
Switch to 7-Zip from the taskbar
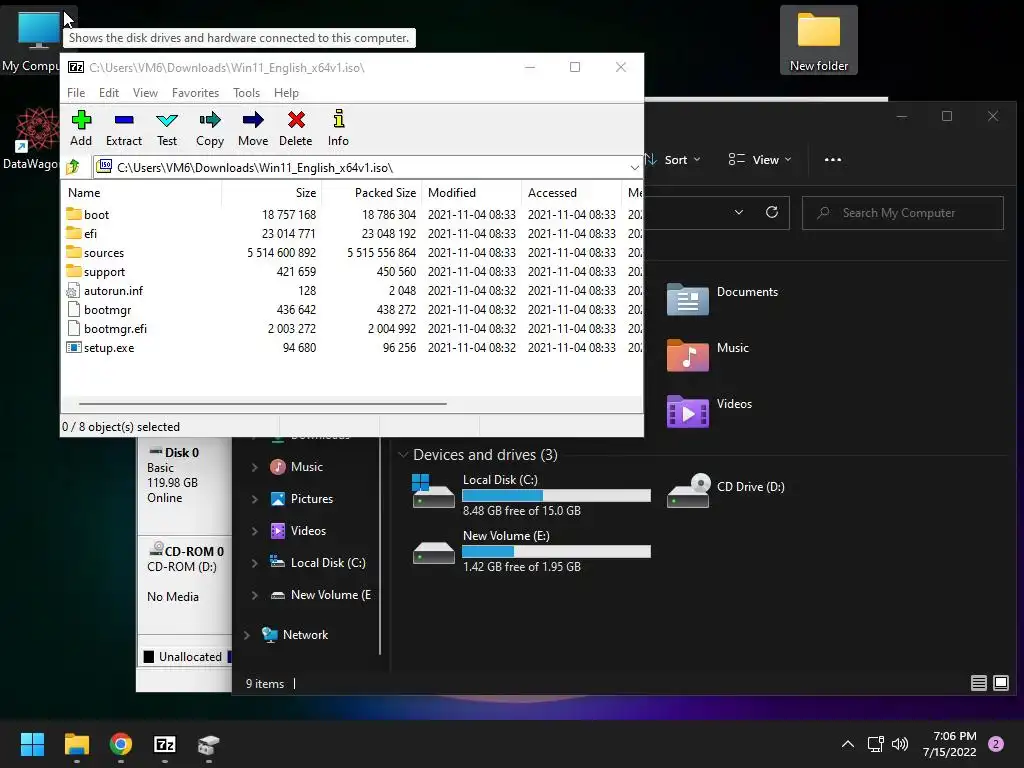[x=165, y=744]
